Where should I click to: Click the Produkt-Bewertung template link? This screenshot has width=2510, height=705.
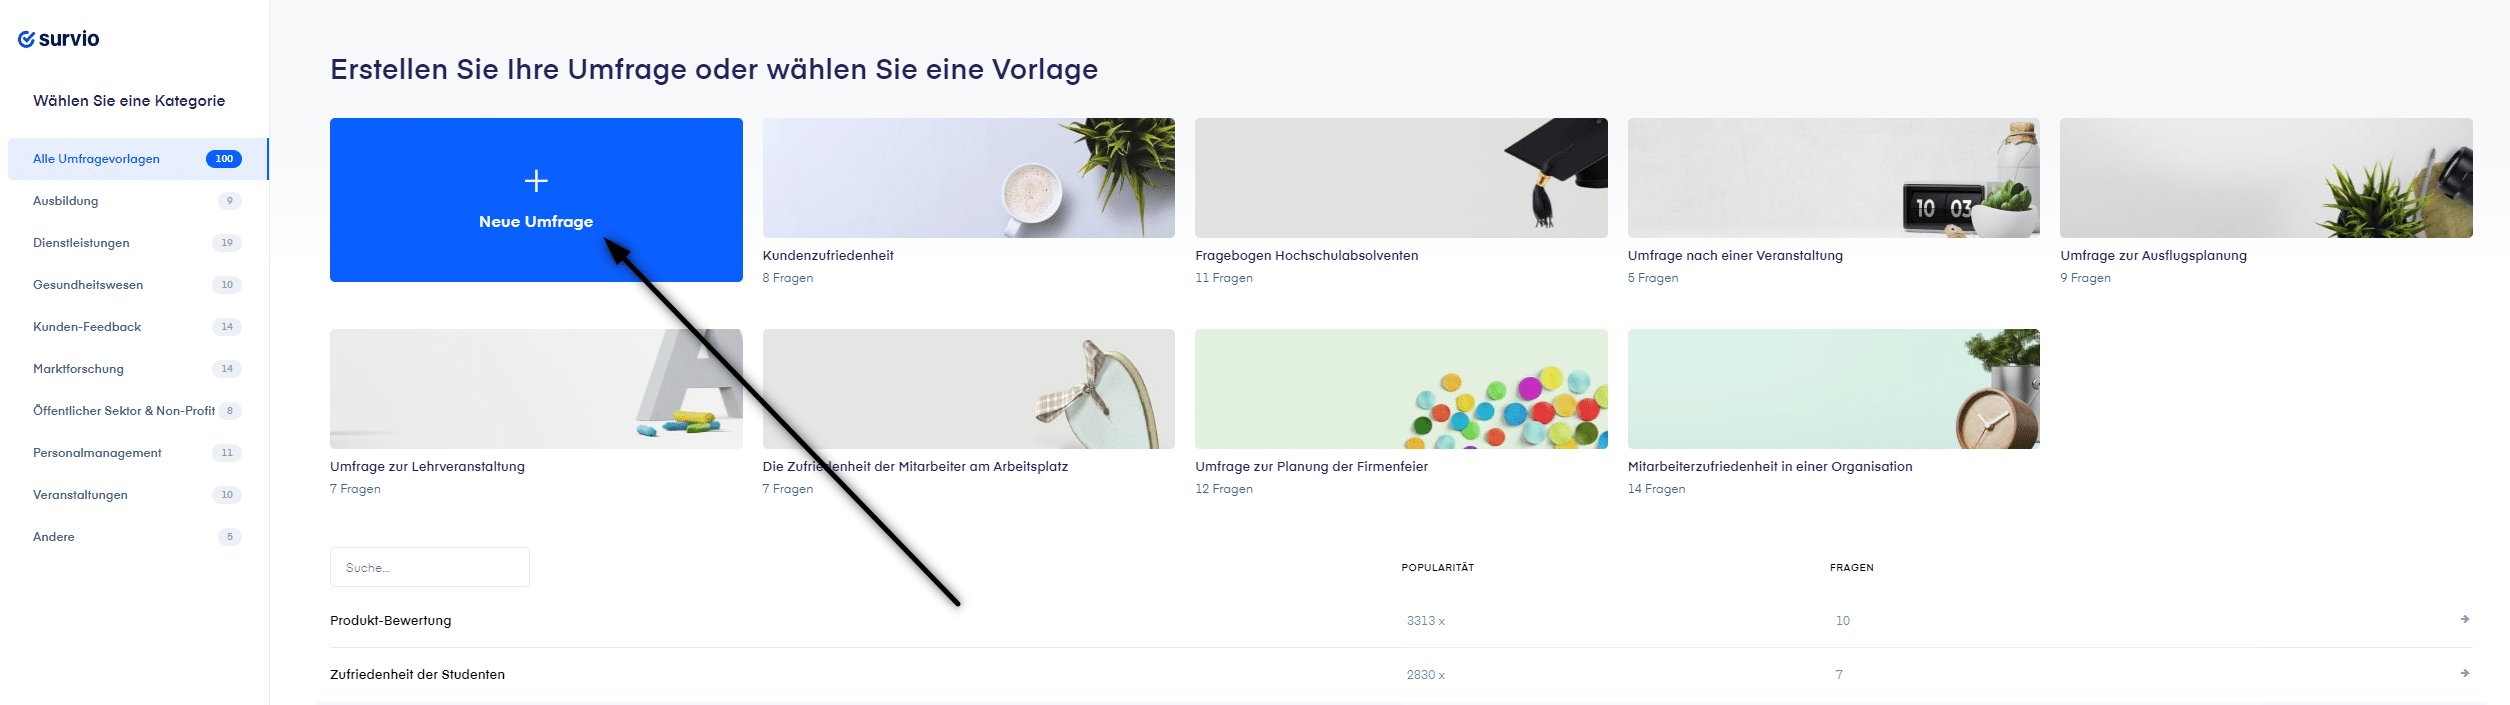(x=391, y=621)
